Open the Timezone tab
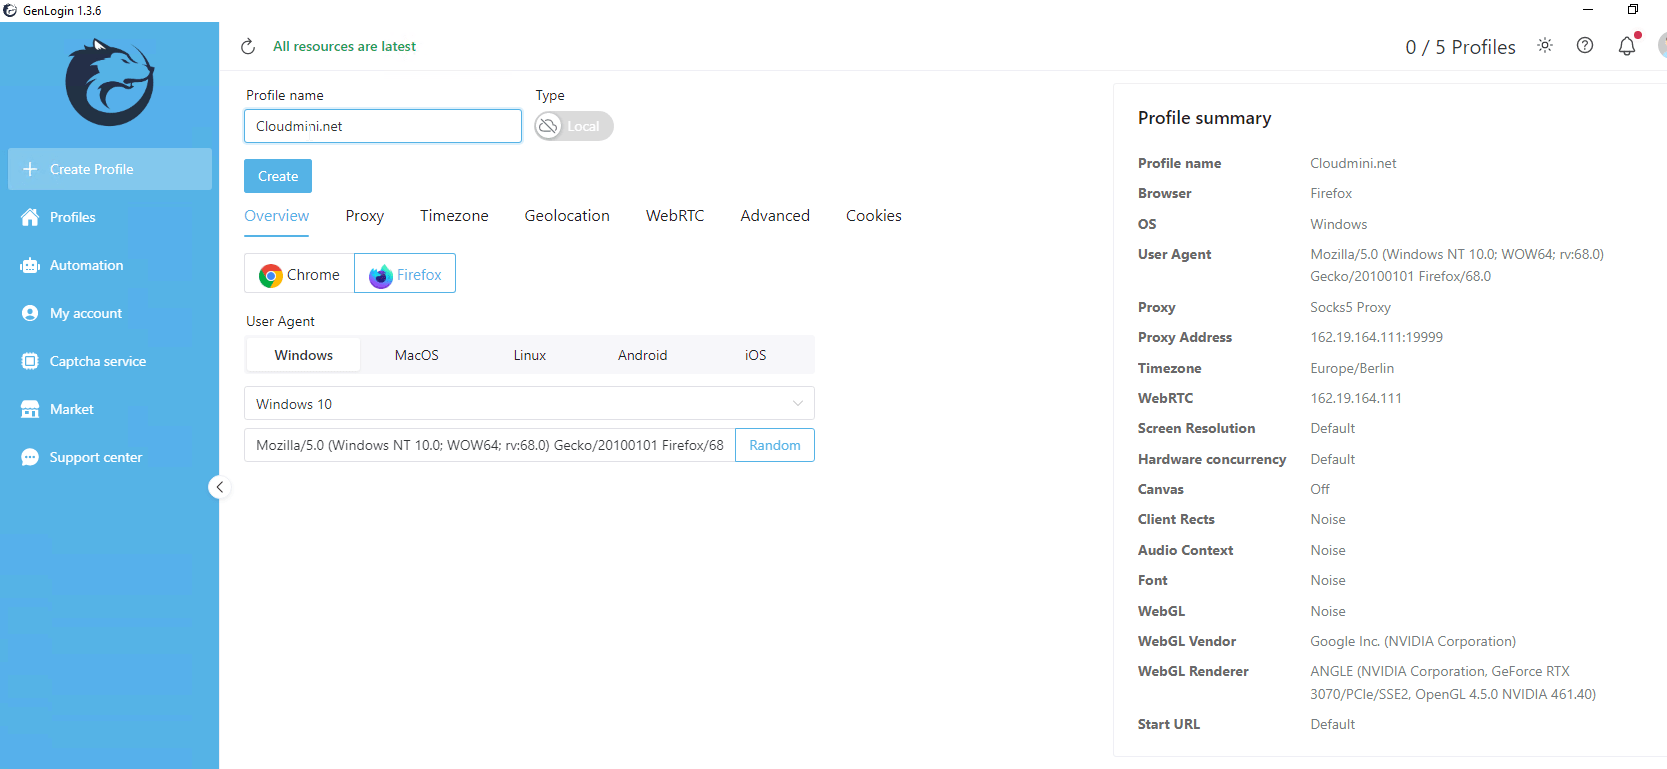 tap(454, 216)
